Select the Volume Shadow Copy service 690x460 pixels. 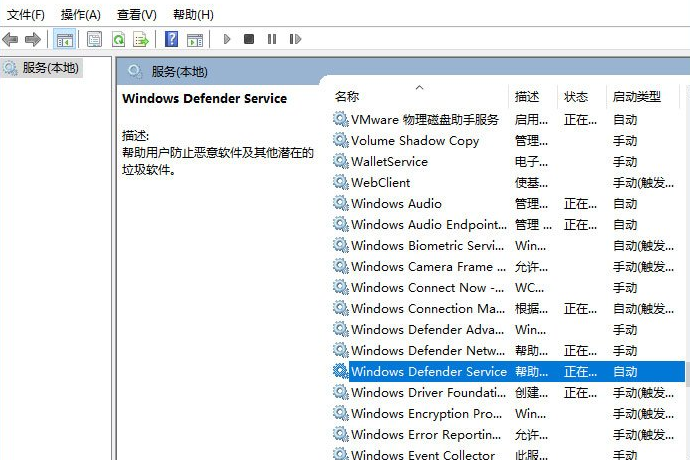point(415,141)
